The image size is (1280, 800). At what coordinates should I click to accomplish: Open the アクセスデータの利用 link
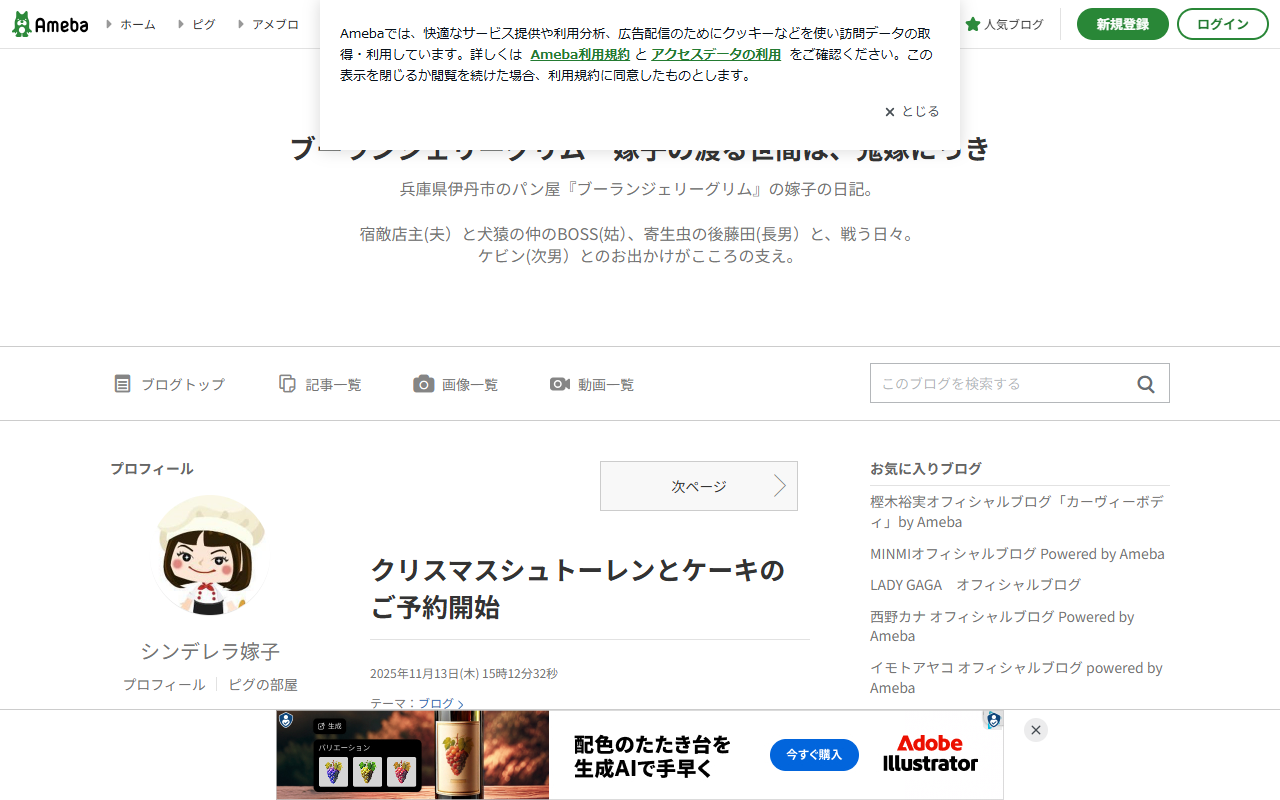[x=716, y=54]
